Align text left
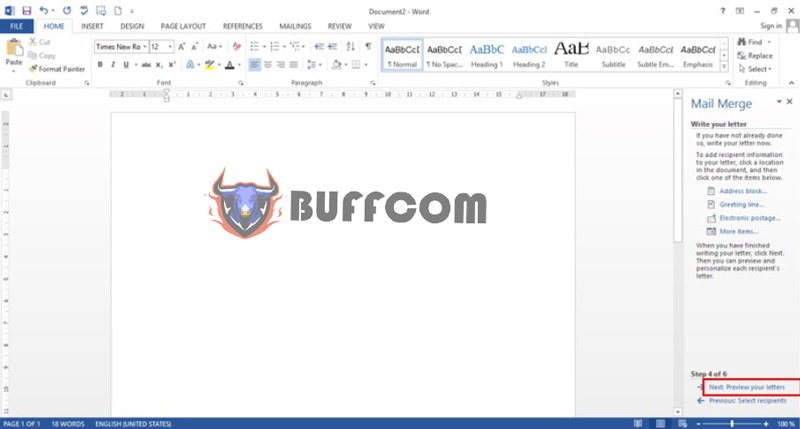Viewport: 800px width, 429px height. [x=254, y=65]
